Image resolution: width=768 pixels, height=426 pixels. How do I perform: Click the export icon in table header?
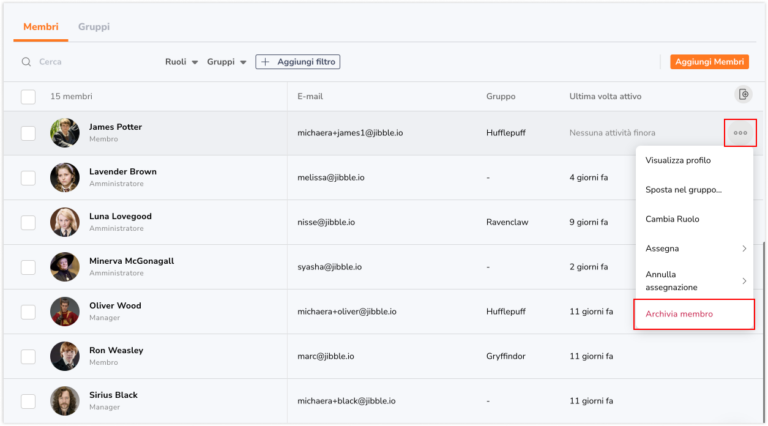[743, 95]
